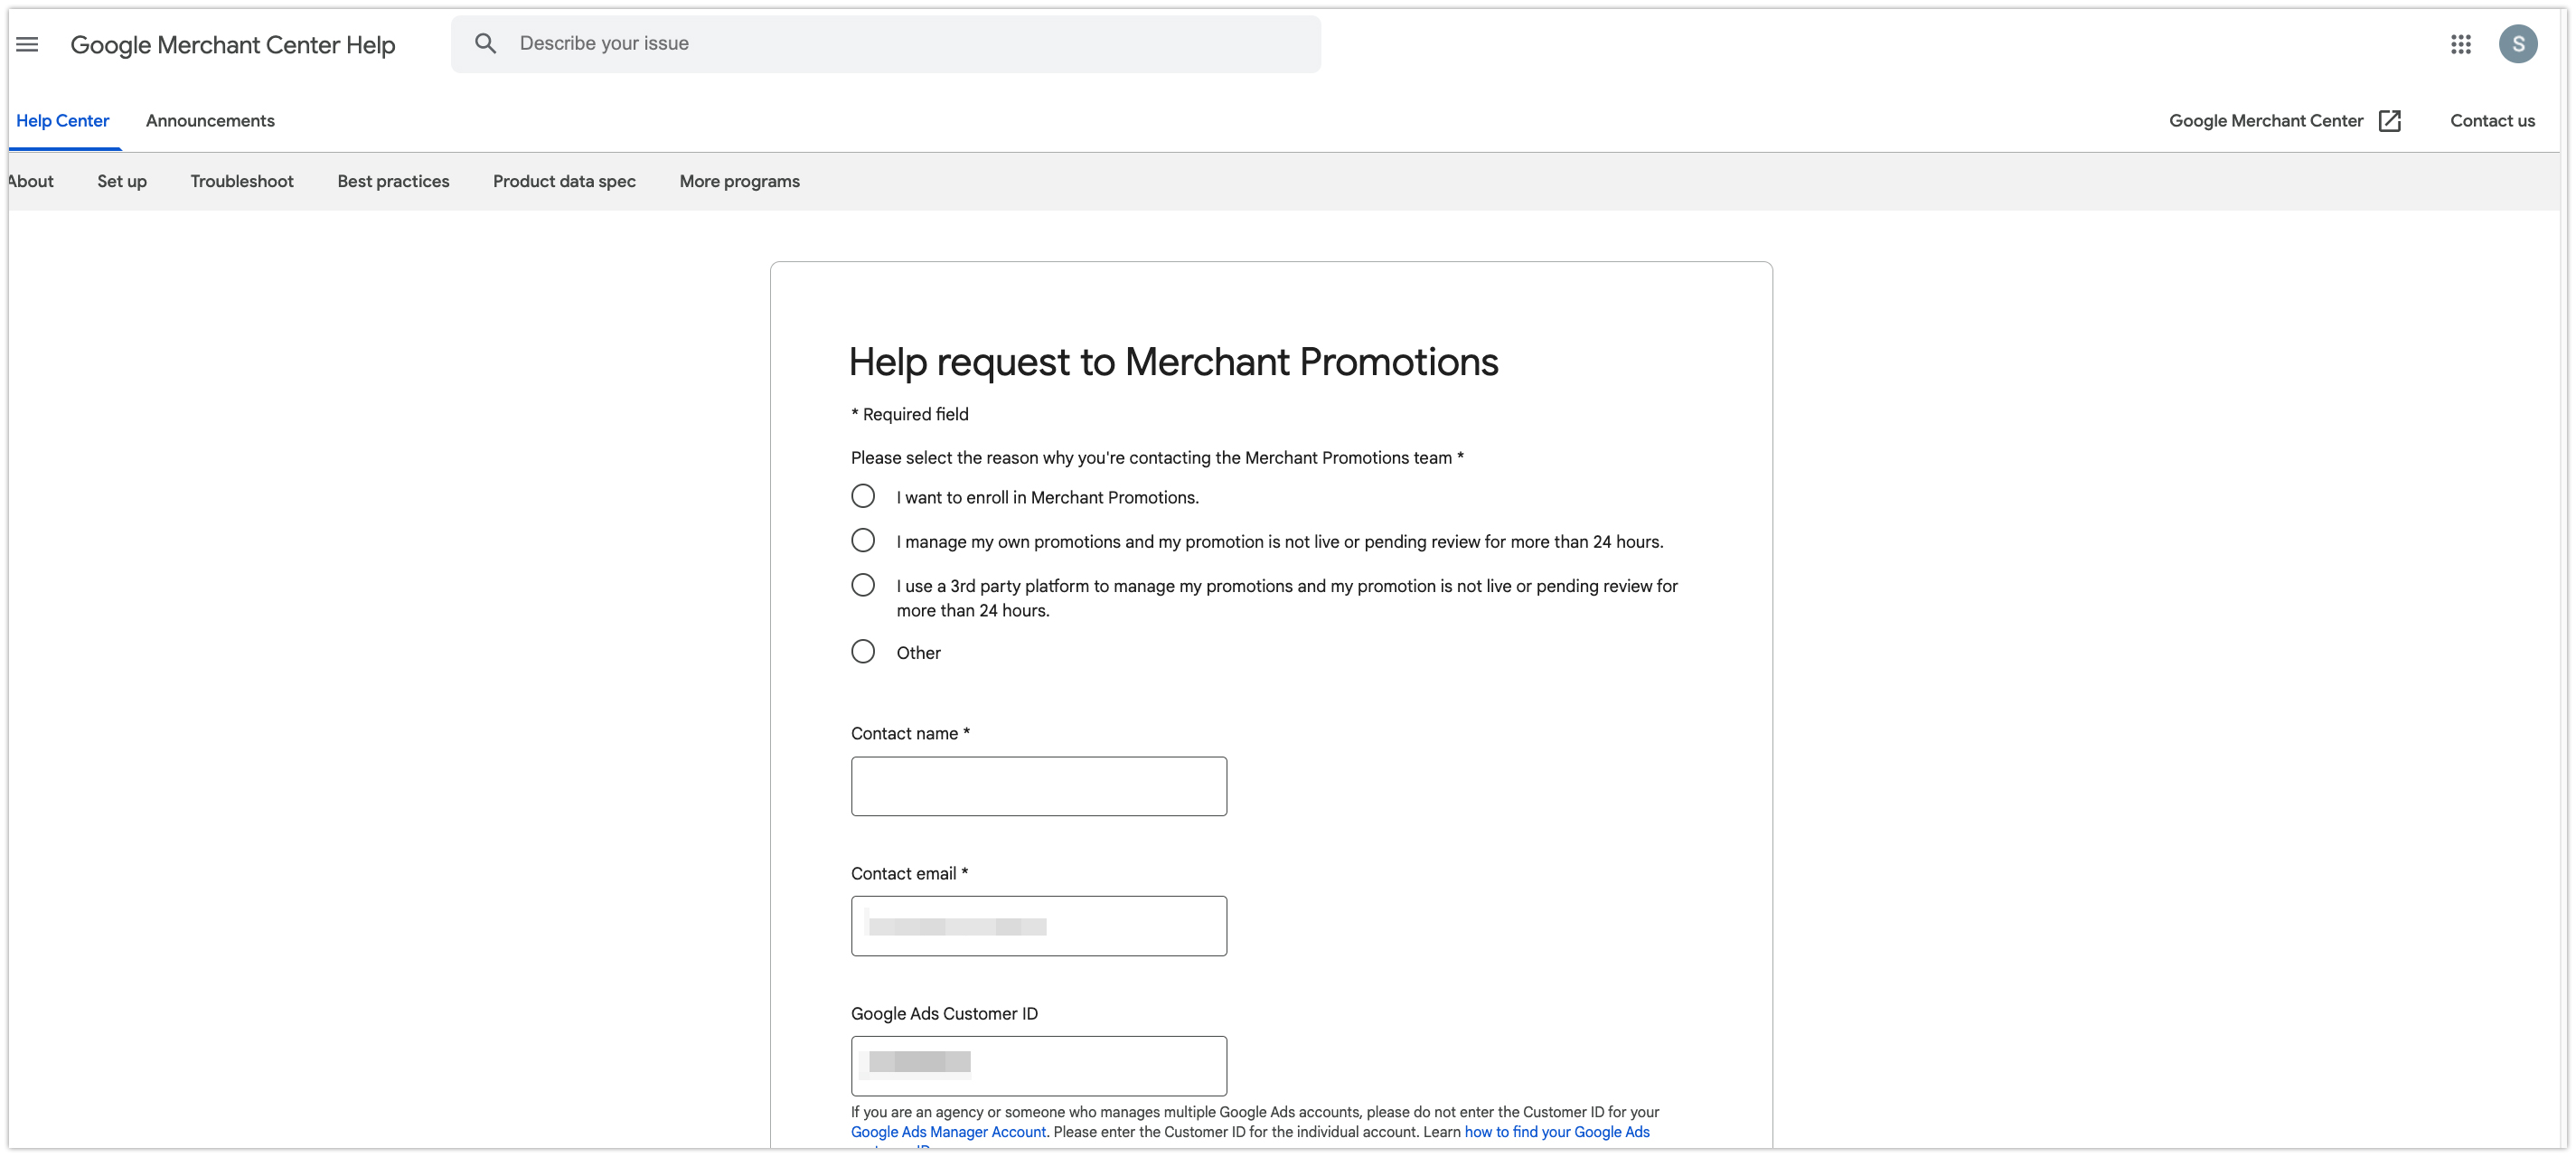Open the Announcements tab
This screenshot has width=2576, height=1157.
pyautogui.click(x=210, y=121)
